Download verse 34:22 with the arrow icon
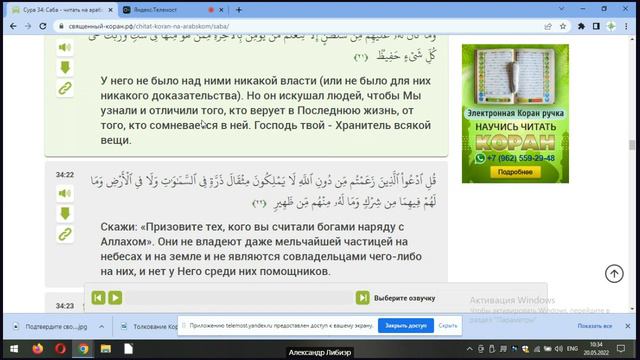Viewport: 640px width, 360px height. [65, 213]
